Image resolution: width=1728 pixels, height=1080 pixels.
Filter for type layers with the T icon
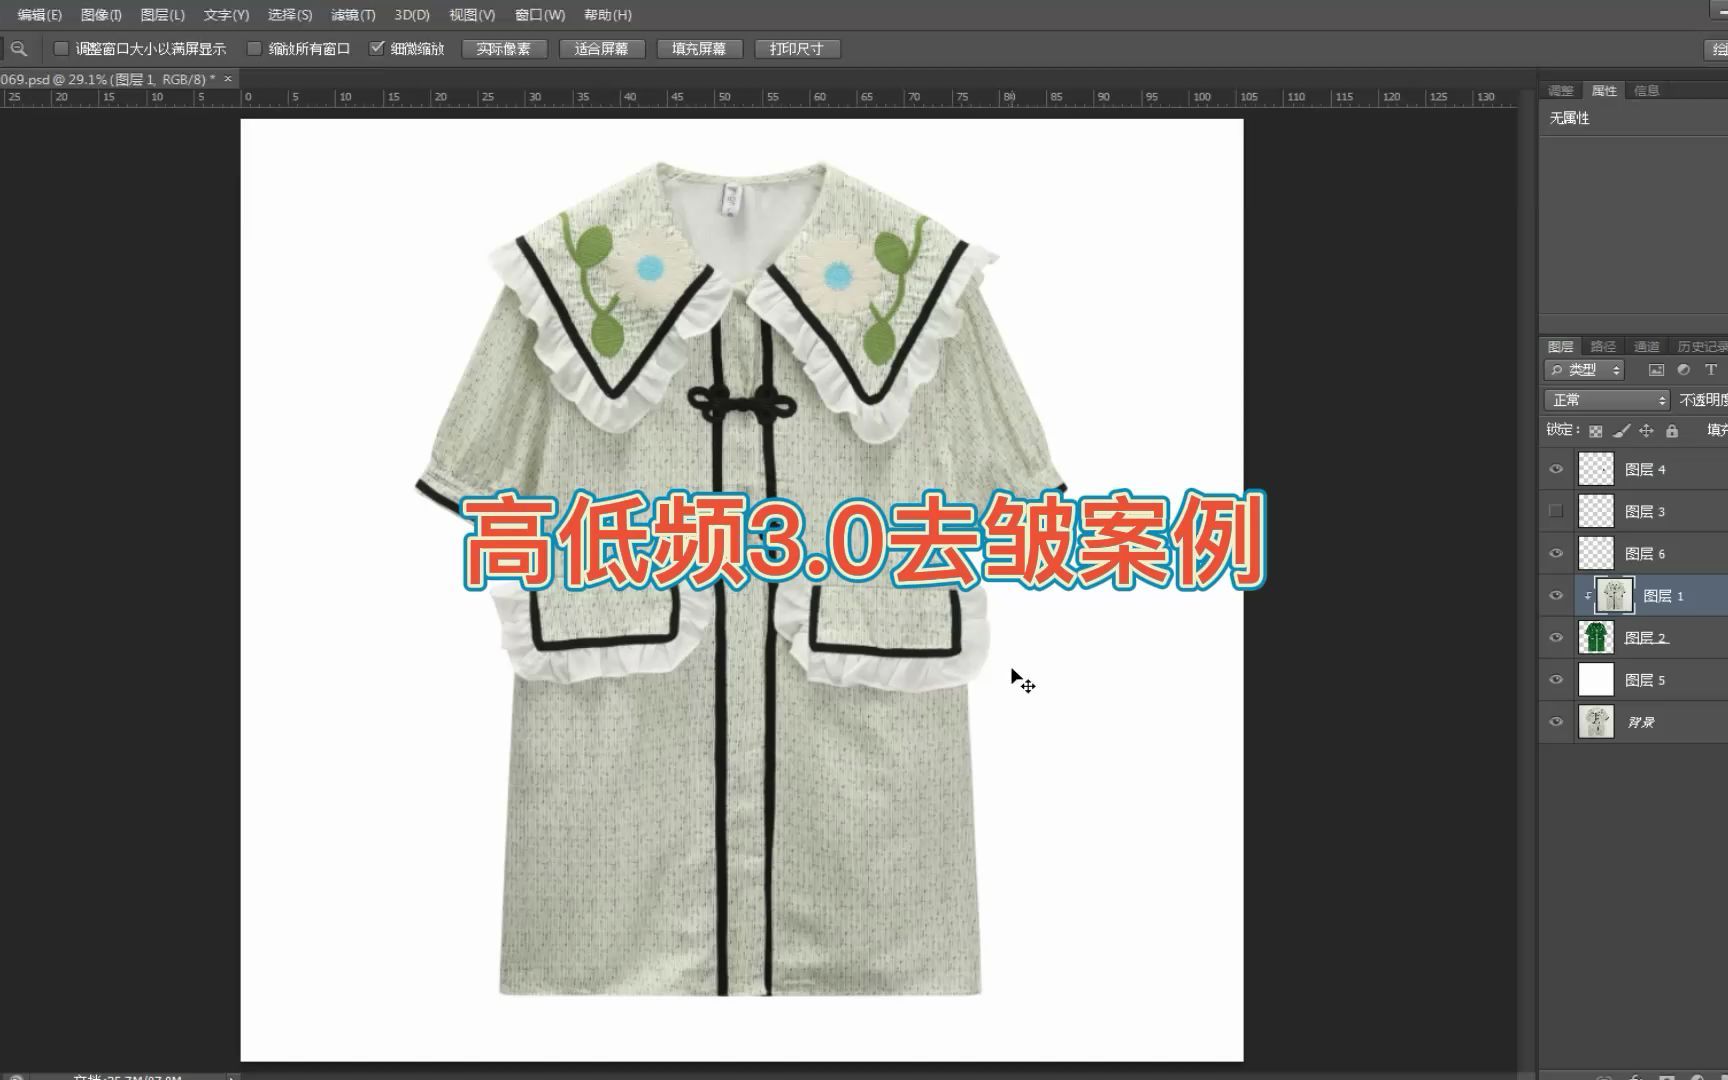(x=1711, y=370)
